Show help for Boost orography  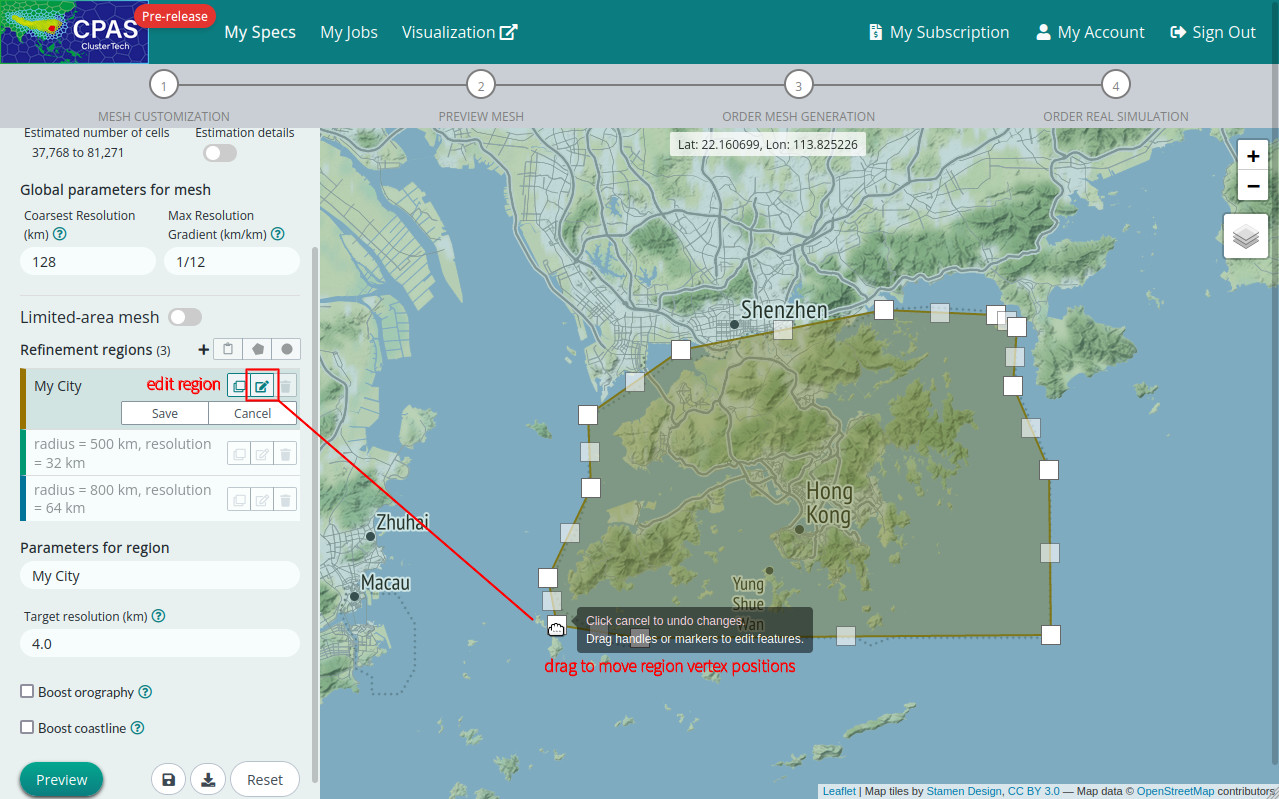point(145,692)
